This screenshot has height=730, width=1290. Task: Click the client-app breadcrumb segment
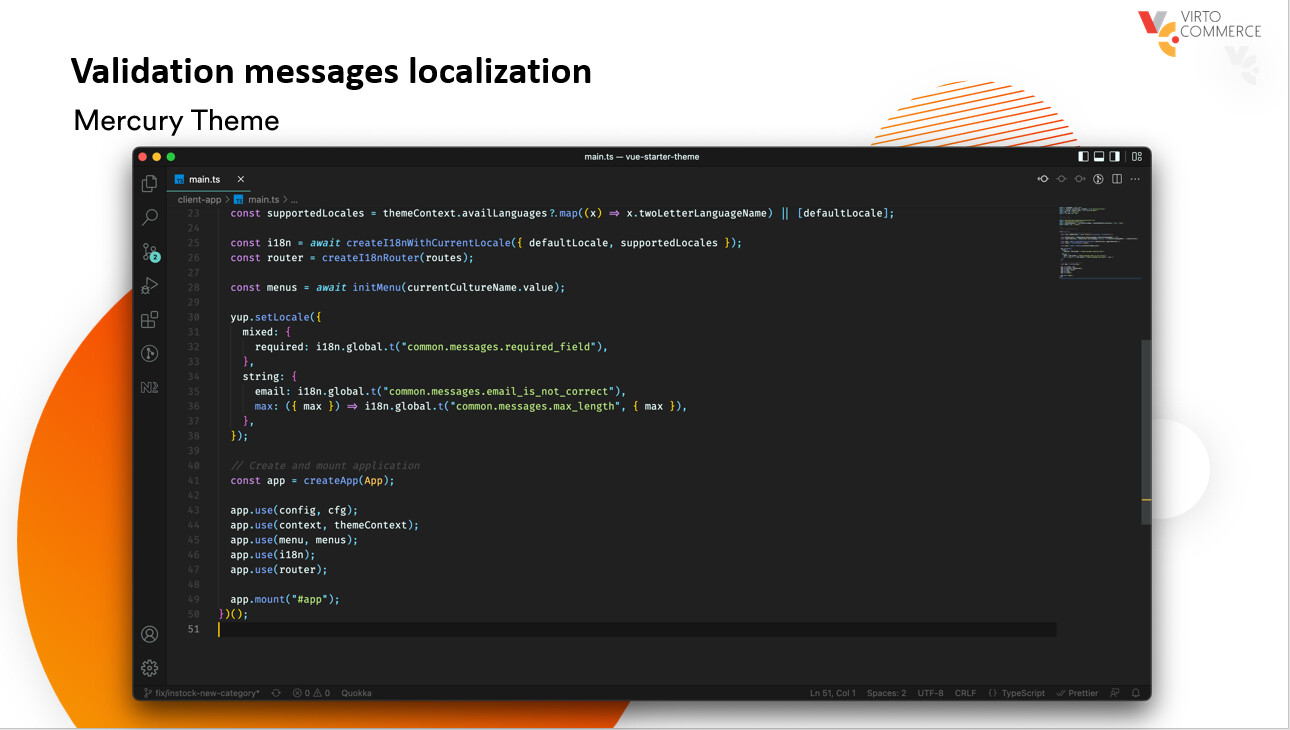200,199
